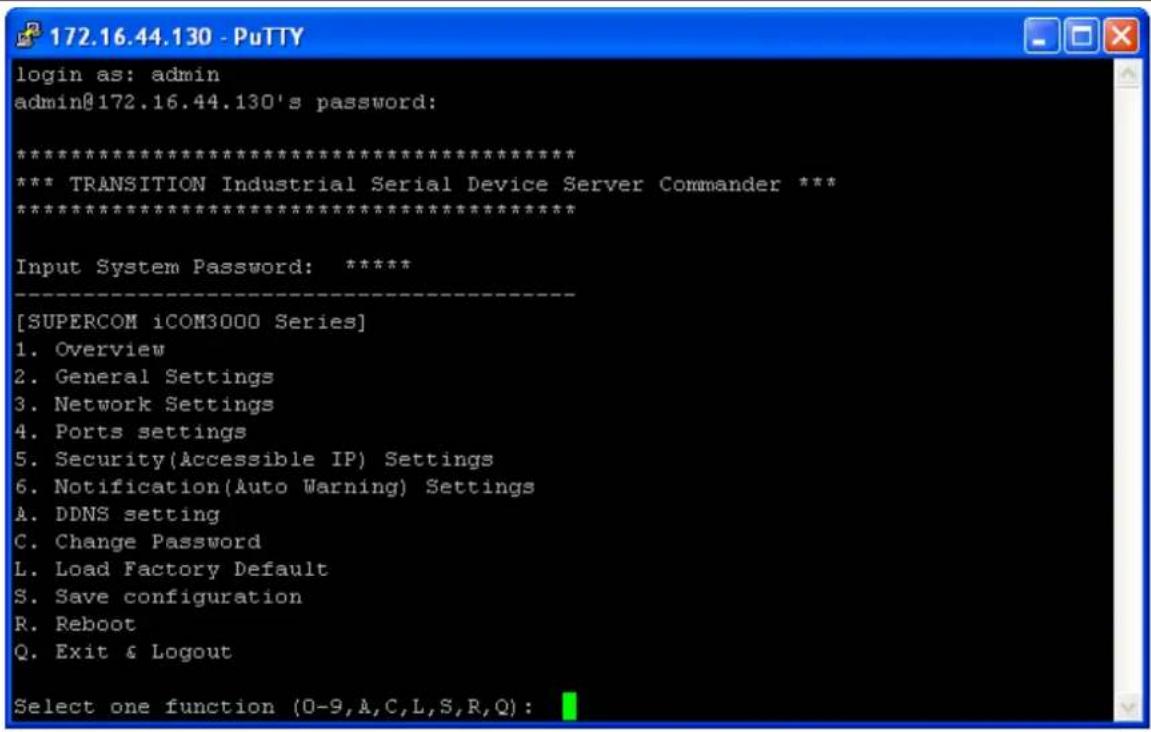Maximize the PuTTY window
Screen dimensions: 1151x732
[x=1081, y=36]
